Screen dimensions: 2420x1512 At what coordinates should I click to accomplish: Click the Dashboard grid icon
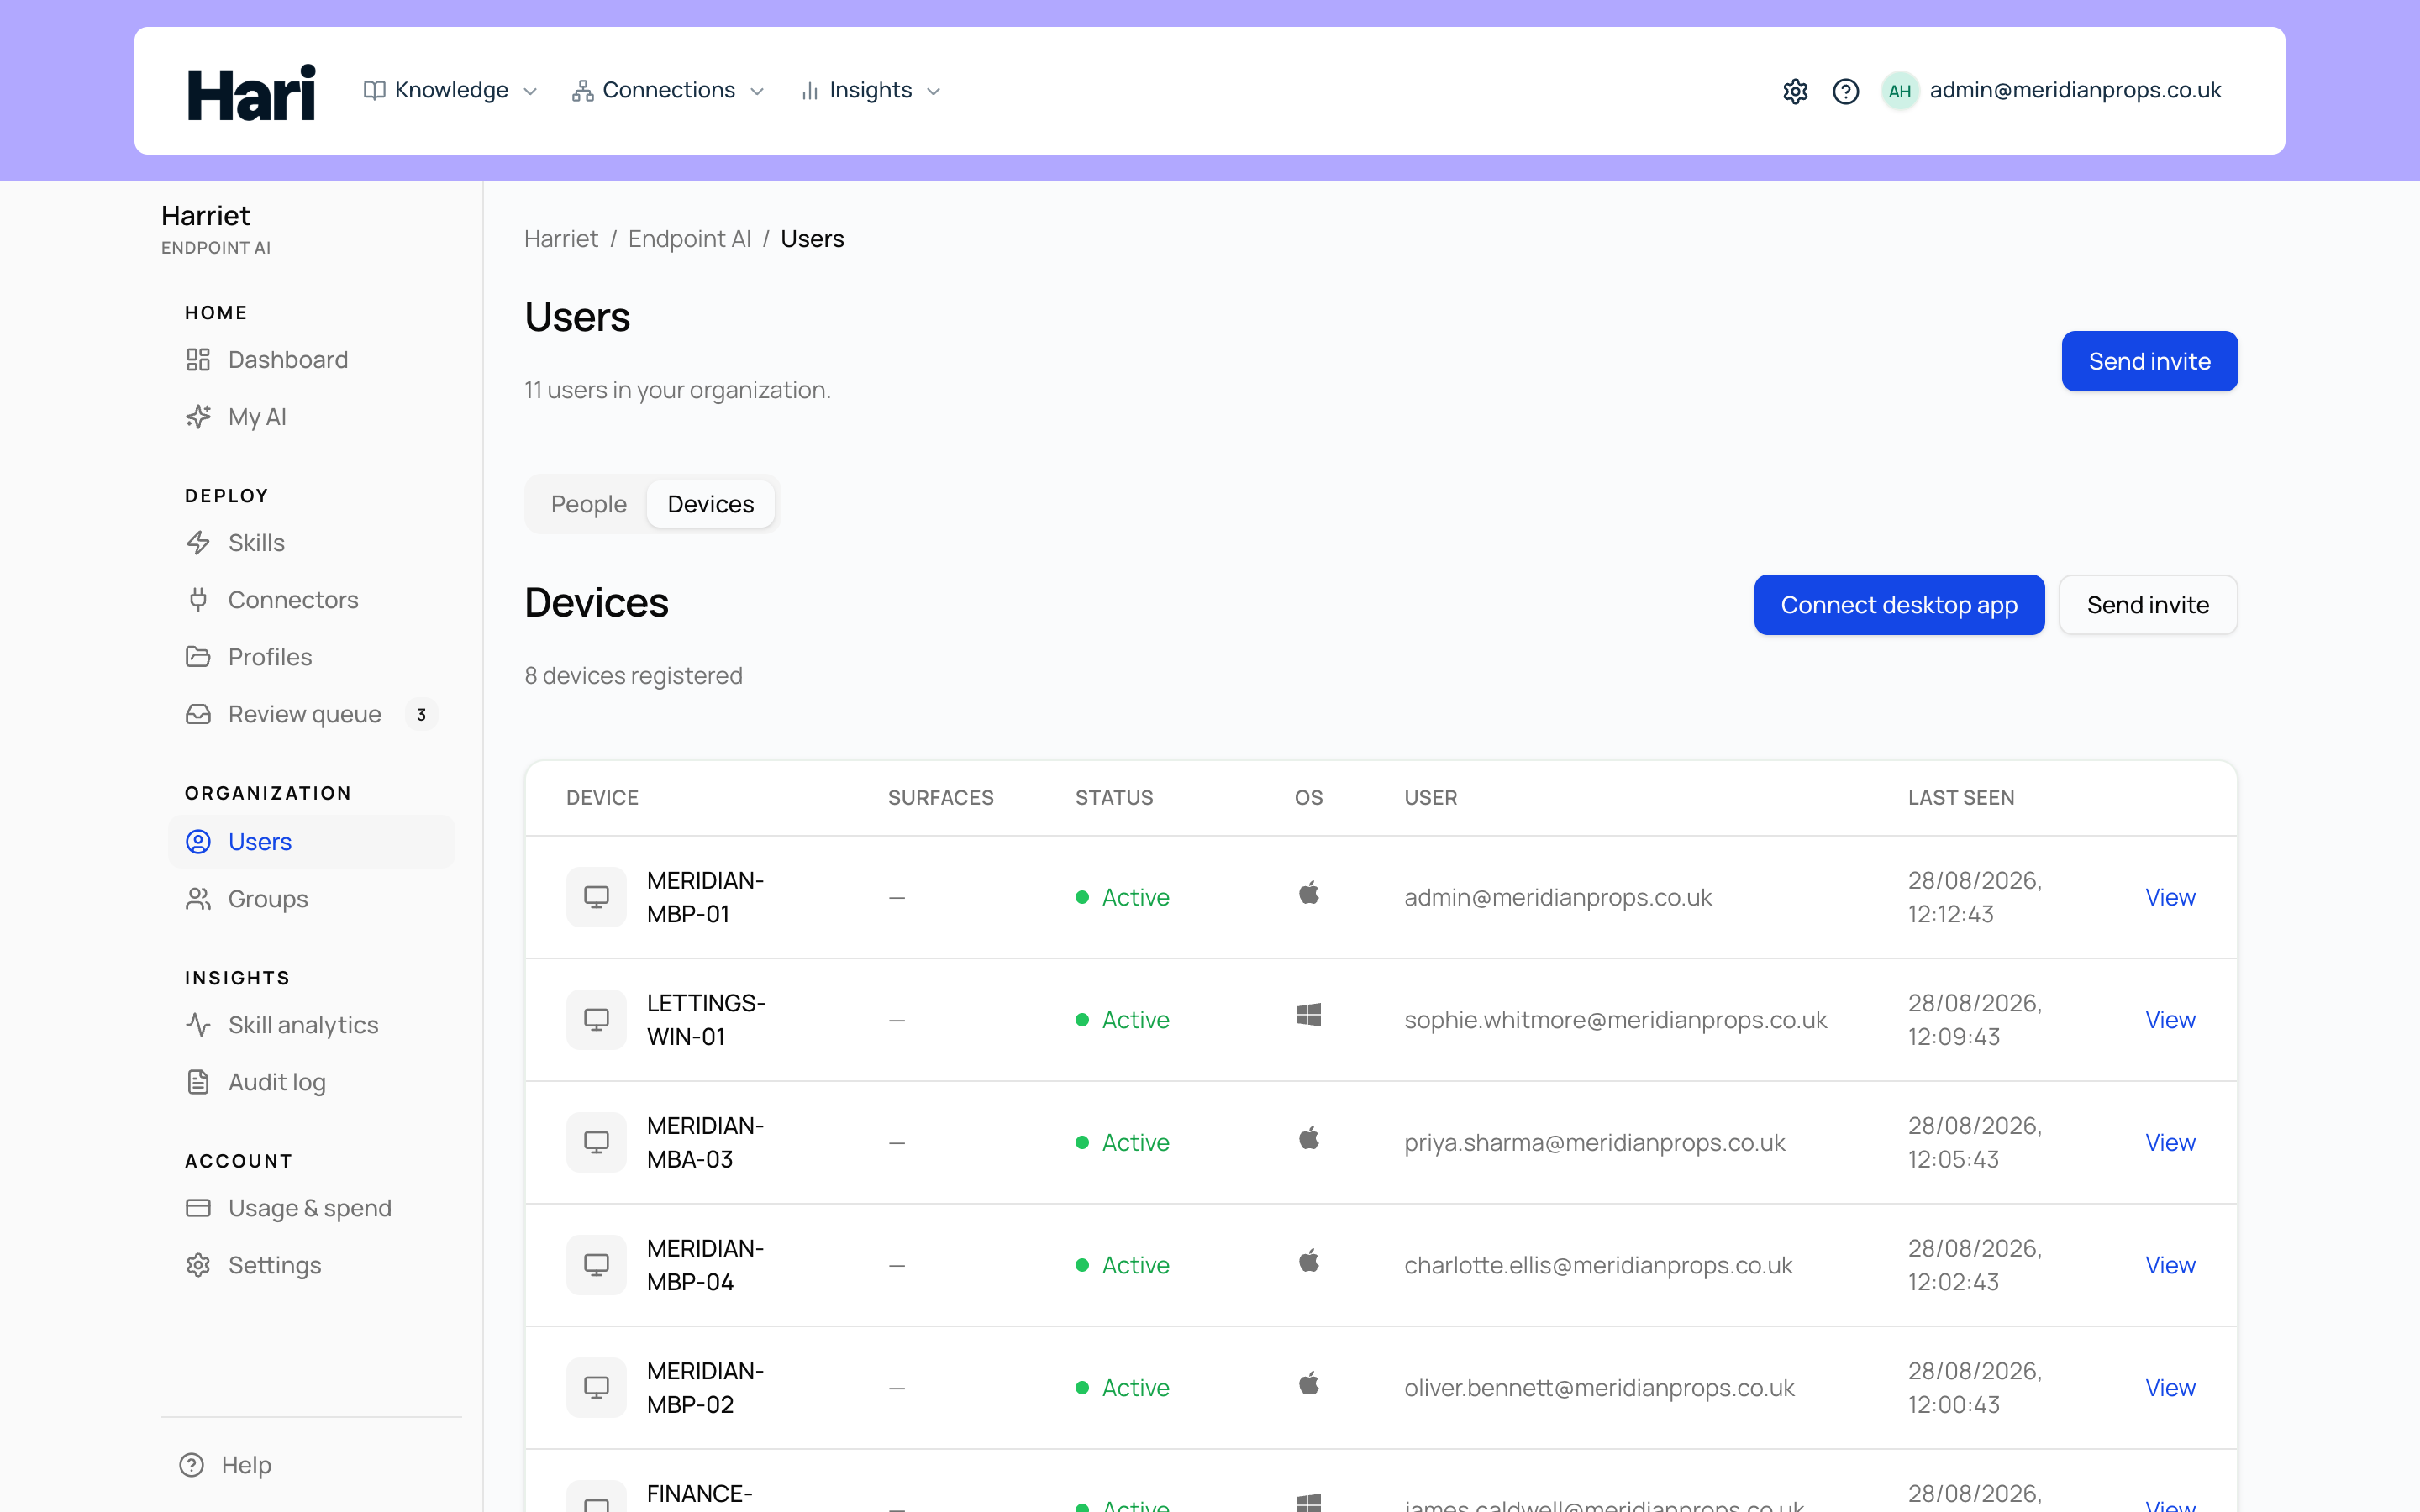198,360
